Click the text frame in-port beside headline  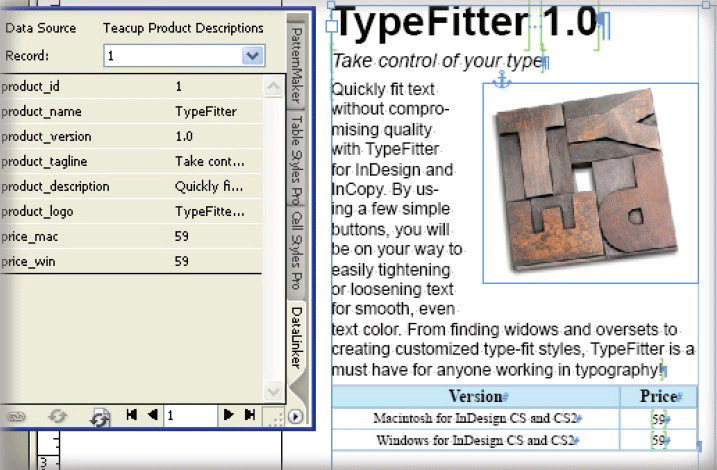(x=332, y=26)
